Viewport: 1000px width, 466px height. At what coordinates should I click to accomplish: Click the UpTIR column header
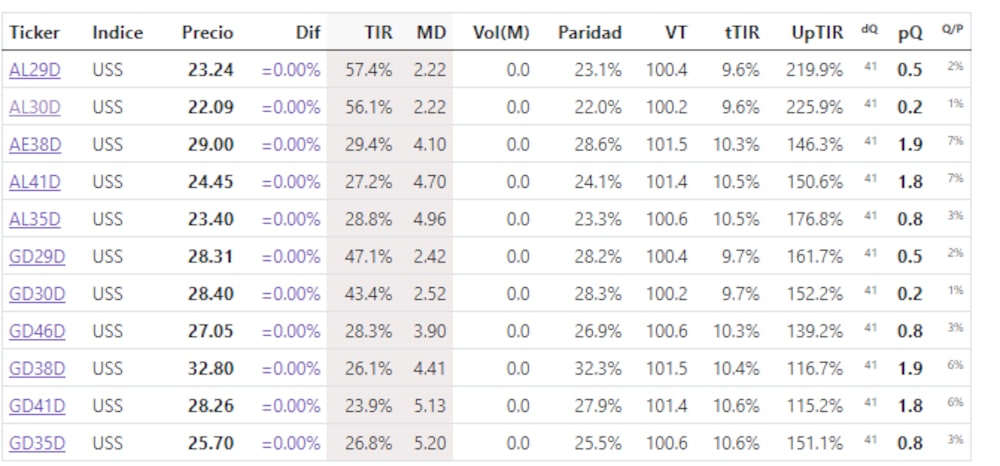click(816, 33)
